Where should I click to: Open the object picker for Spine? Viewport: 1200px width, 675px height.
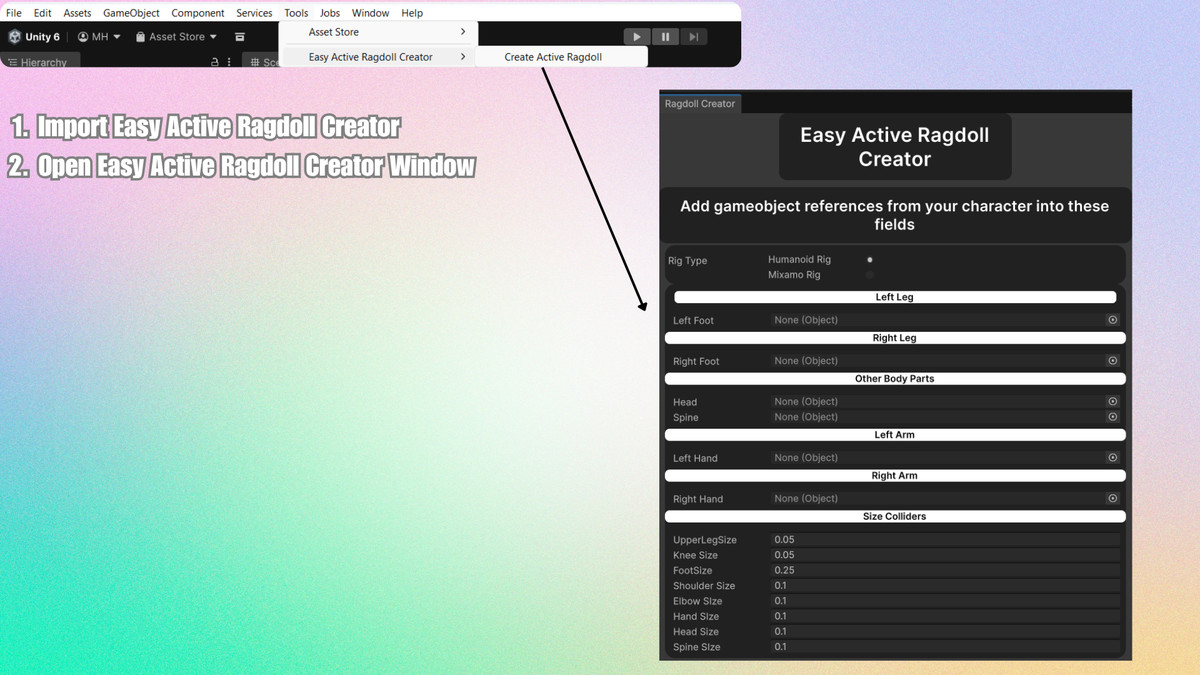click(x=1112, y=417)
